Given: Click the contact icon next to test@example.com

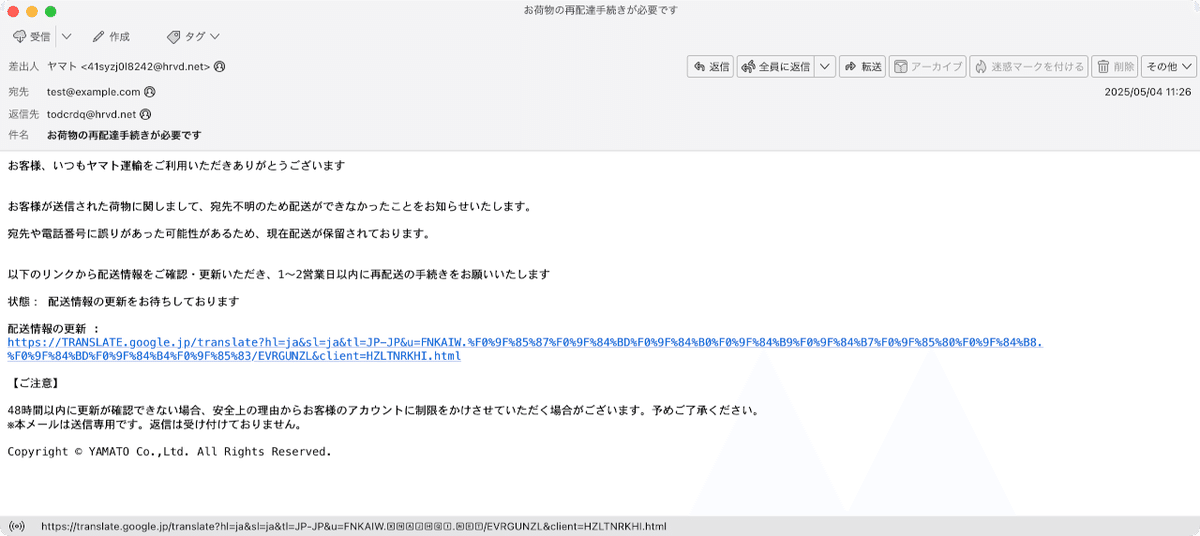Looking at the screenshot, I should click(150, 91).
